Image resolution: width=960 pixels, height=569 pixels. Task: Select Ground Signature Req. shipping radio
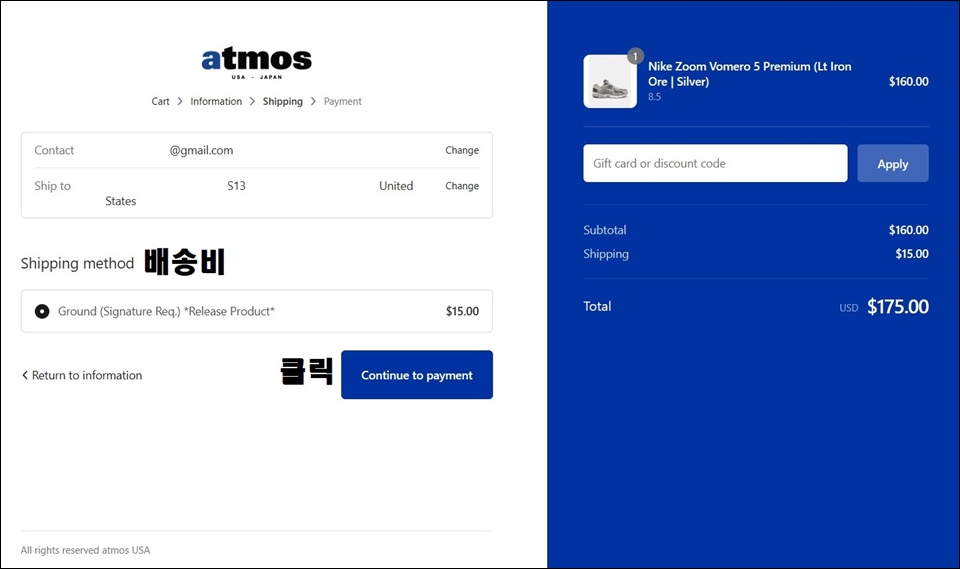(42, 311)
